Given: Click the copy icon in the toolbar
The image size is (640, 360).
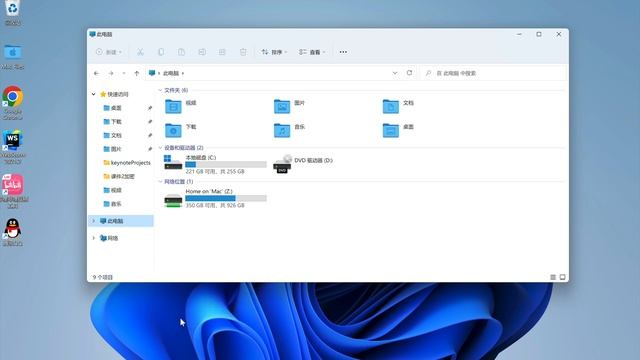Looking at the screenshot, I should [x=161, y=52].
